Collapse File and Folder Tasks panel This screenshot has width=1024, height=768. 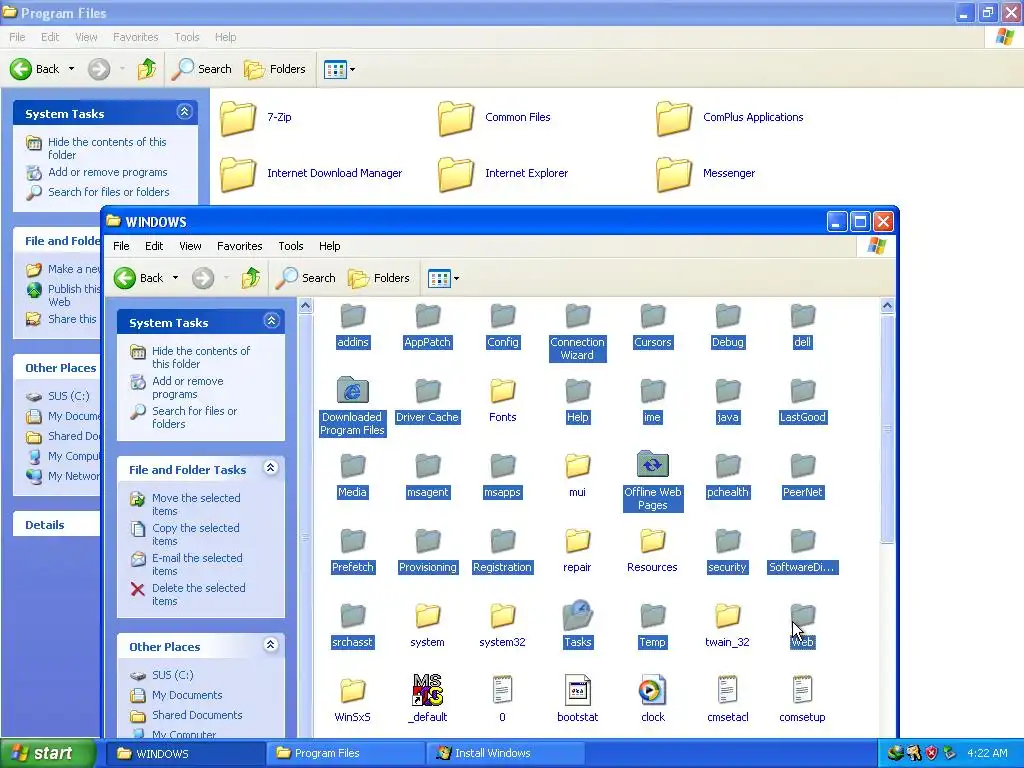pyautogui.click(x=270, y=468)
